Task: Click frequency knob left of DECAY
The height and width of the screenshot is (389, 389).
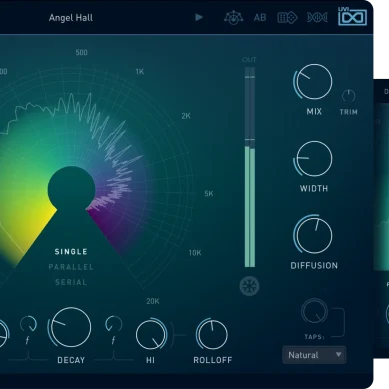Action: coord(28,324)
